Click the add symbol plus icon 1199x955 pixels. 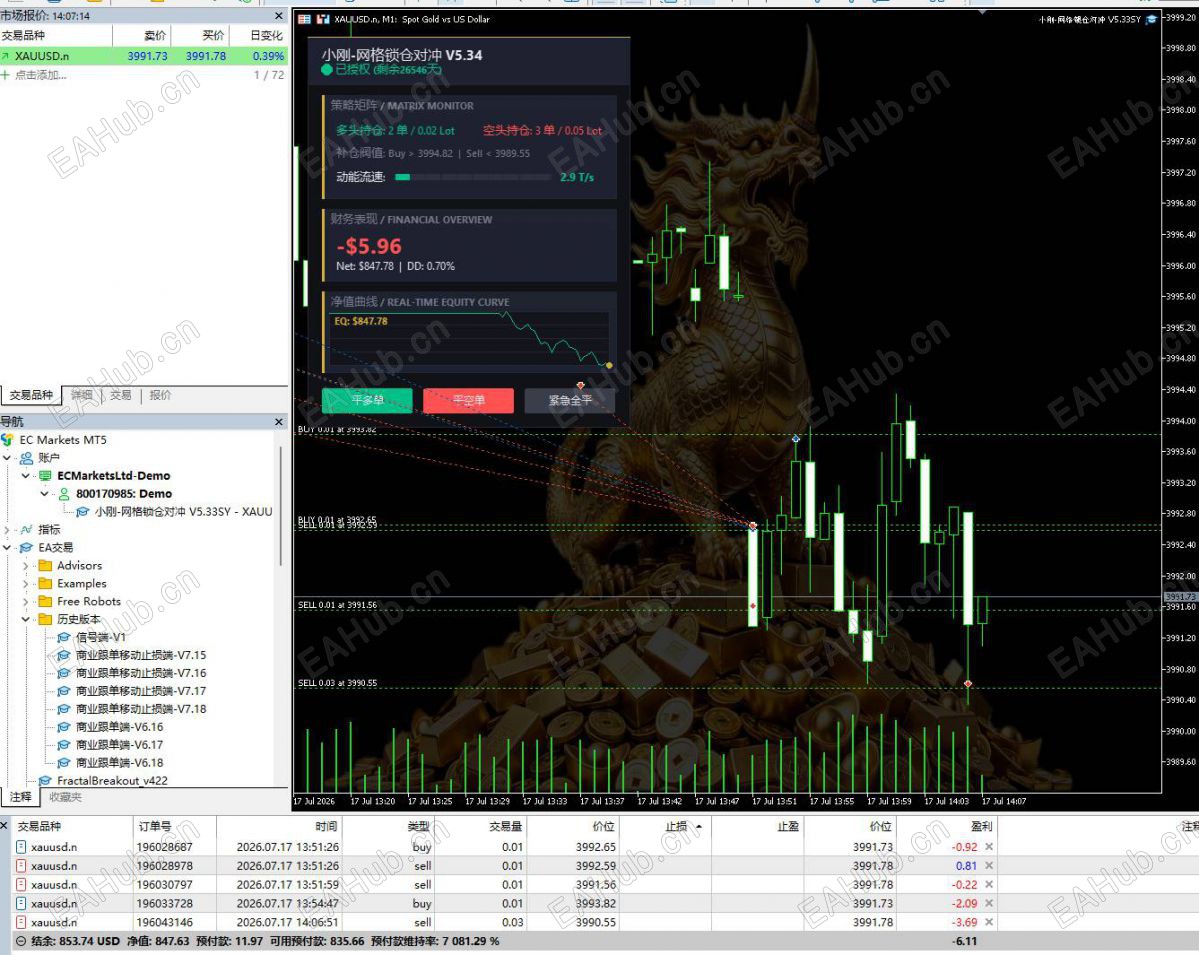(5, 75)
